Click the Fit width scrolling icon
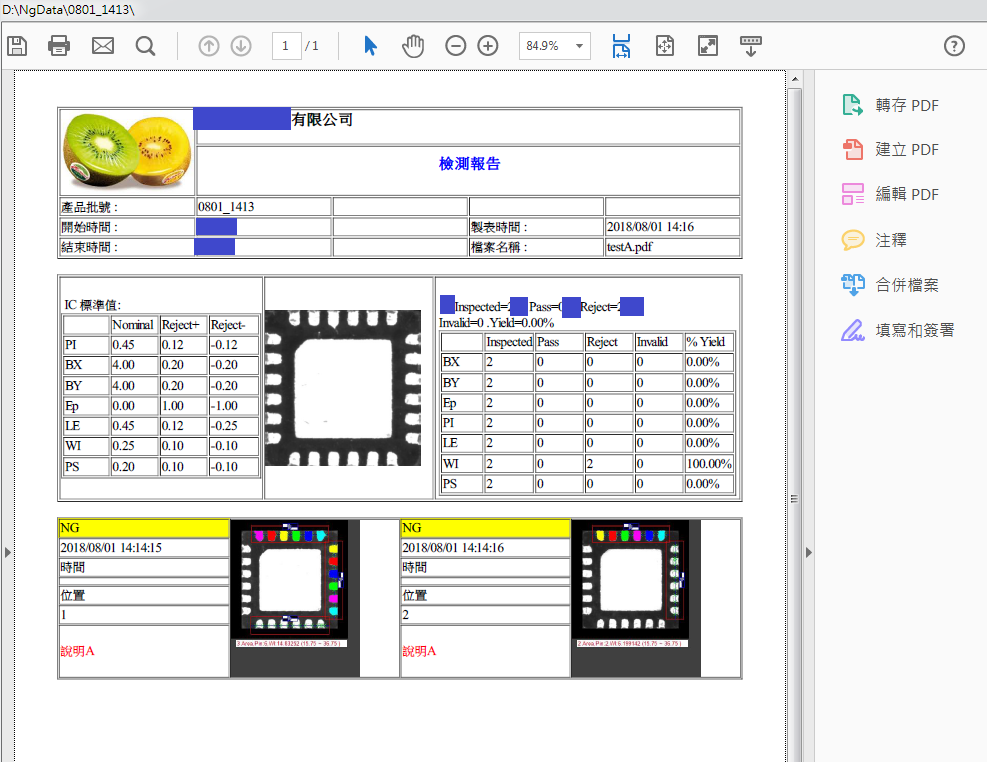This screenshot has height=762, width=987. coord(621,46)
